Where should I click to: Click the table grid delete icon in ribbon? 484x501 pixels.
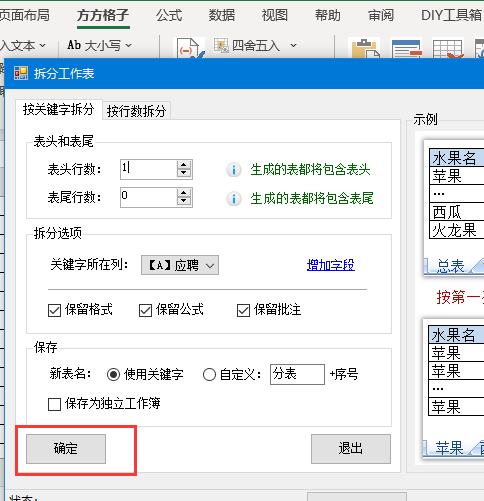coord(448,49)
